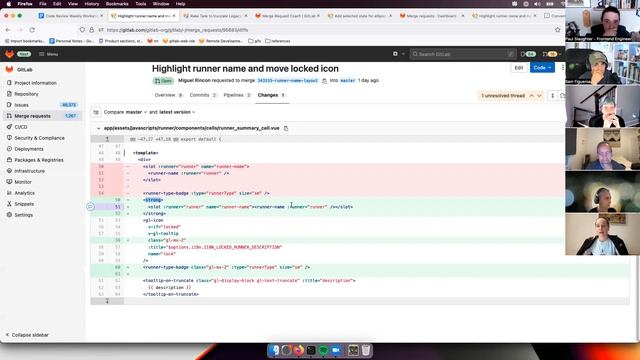Open Deployments in the sidebar
Image resolution: width=640 pixels, height=360 pixels.
[29, 149]
